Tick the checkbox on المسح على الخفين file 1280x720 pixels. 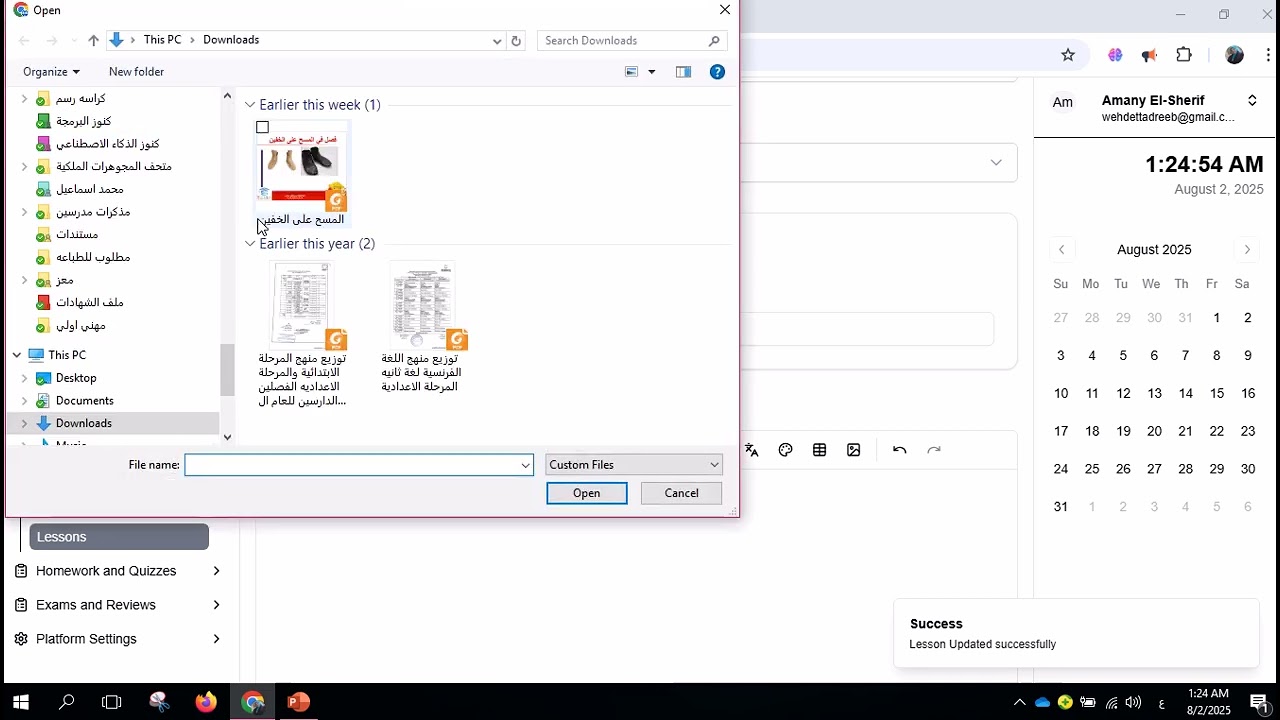tap(263, 128)
